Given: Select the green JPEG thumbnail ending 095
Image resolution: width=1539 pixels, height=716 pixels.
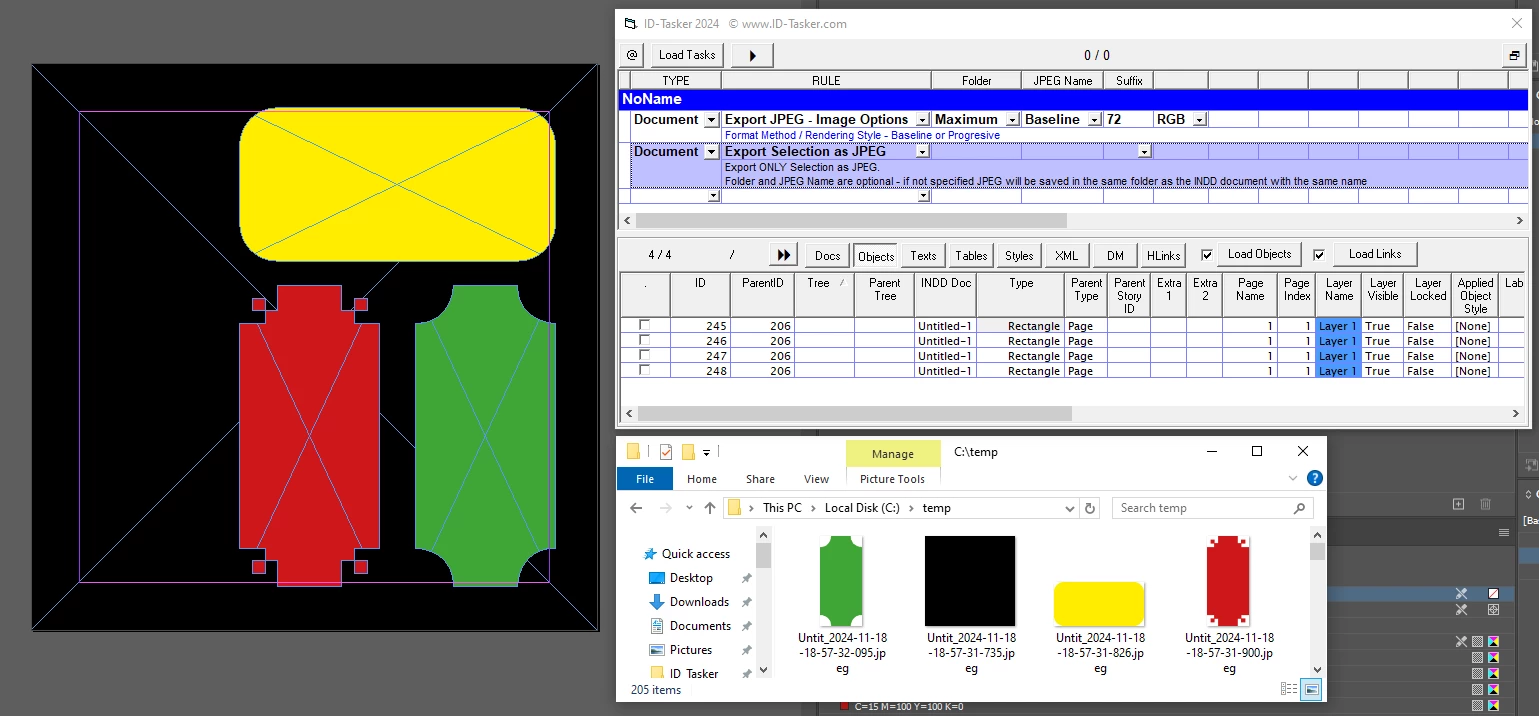Looking at the screenshot, I should tap(841, 581).
